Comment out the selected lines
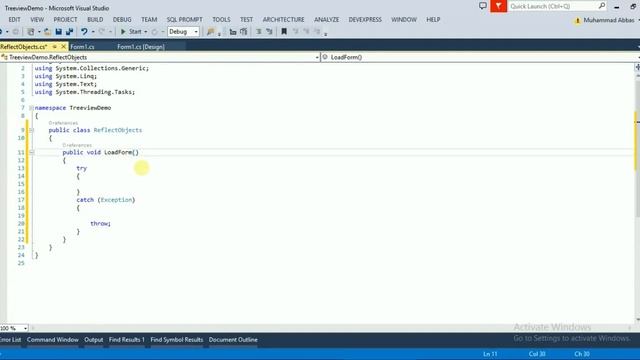 258,31
